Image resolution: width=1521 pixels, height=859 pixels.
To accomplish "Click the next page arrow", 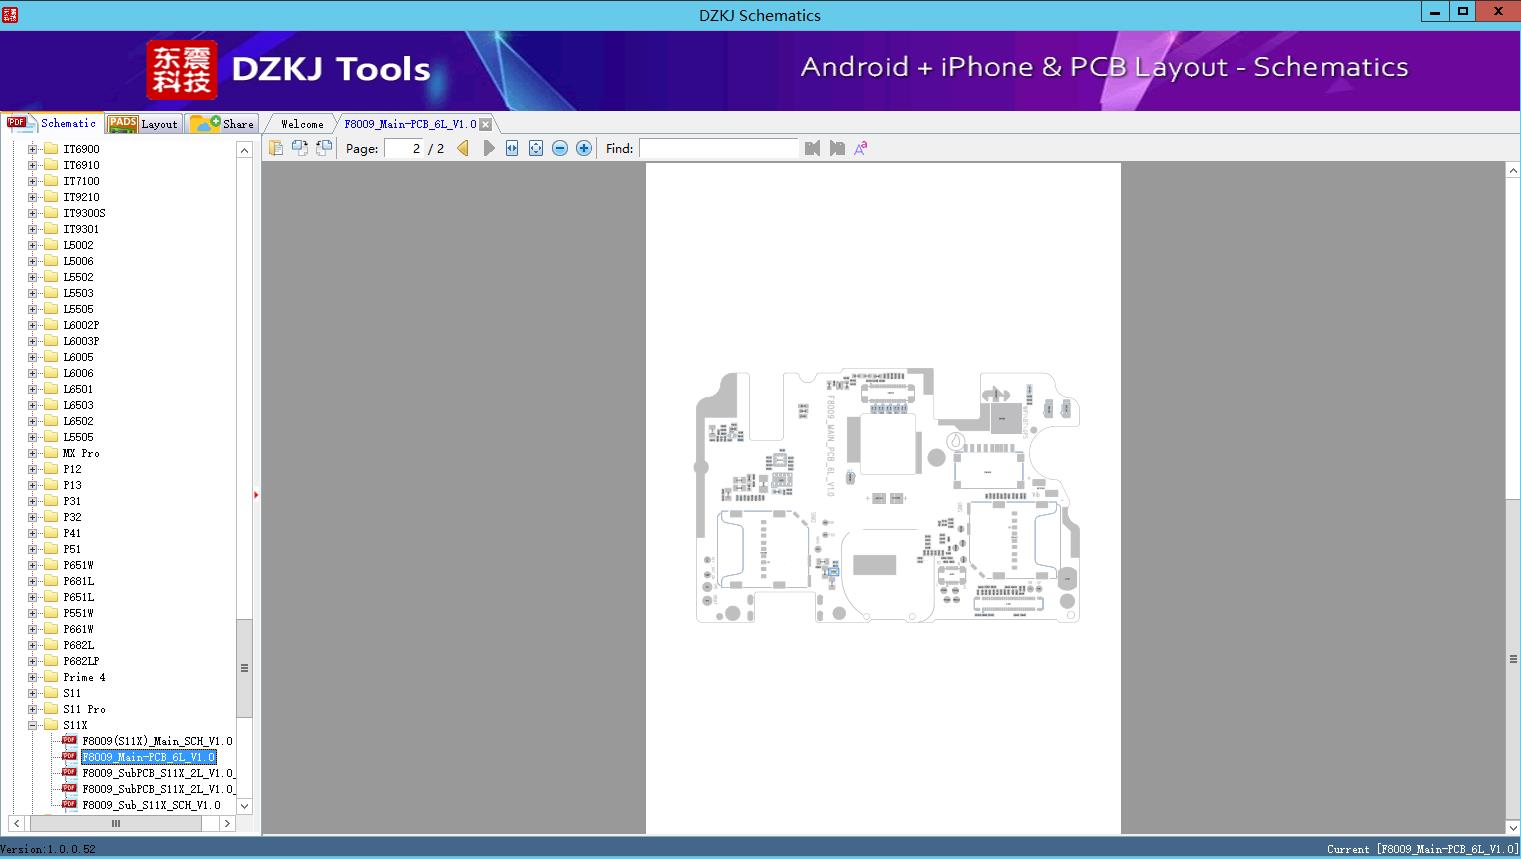I will tap(488, 148).
